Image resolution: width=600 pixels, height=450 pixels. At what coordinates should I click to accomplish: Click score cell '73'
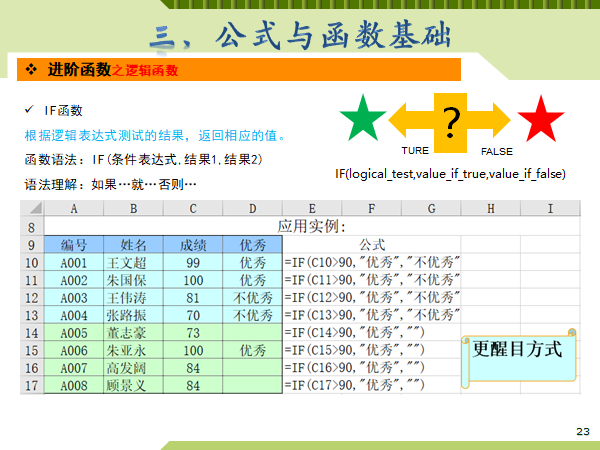[193, 333]
